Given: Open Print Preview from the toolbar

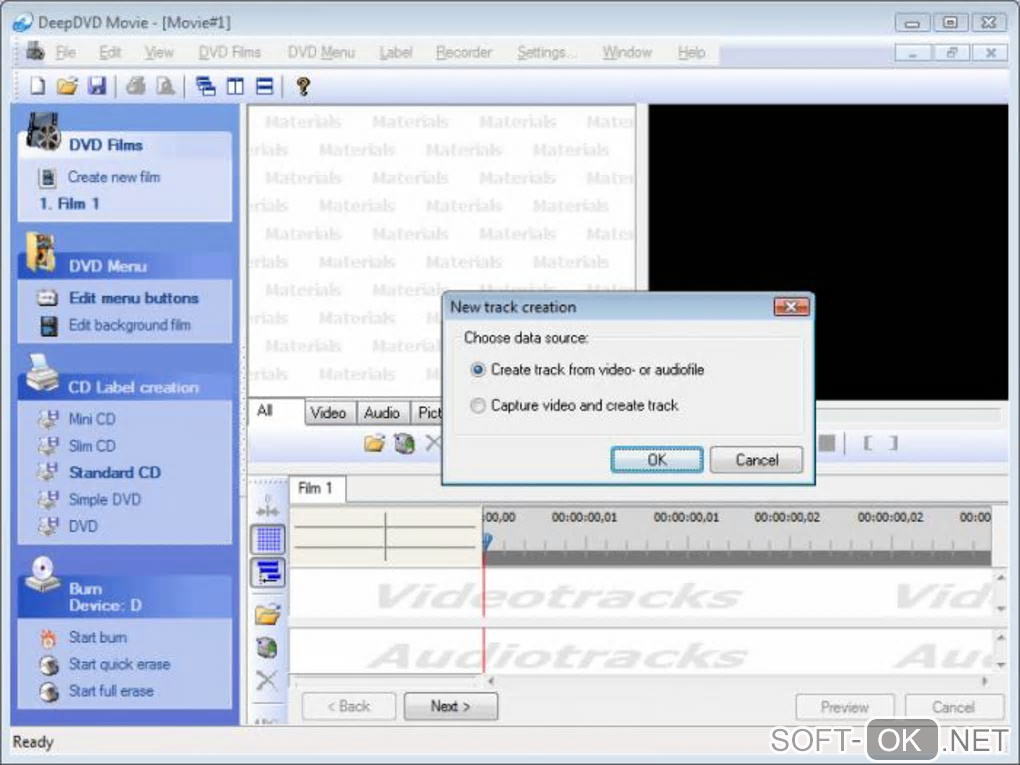Looking at the screenshot, I should tap(165, 86).
